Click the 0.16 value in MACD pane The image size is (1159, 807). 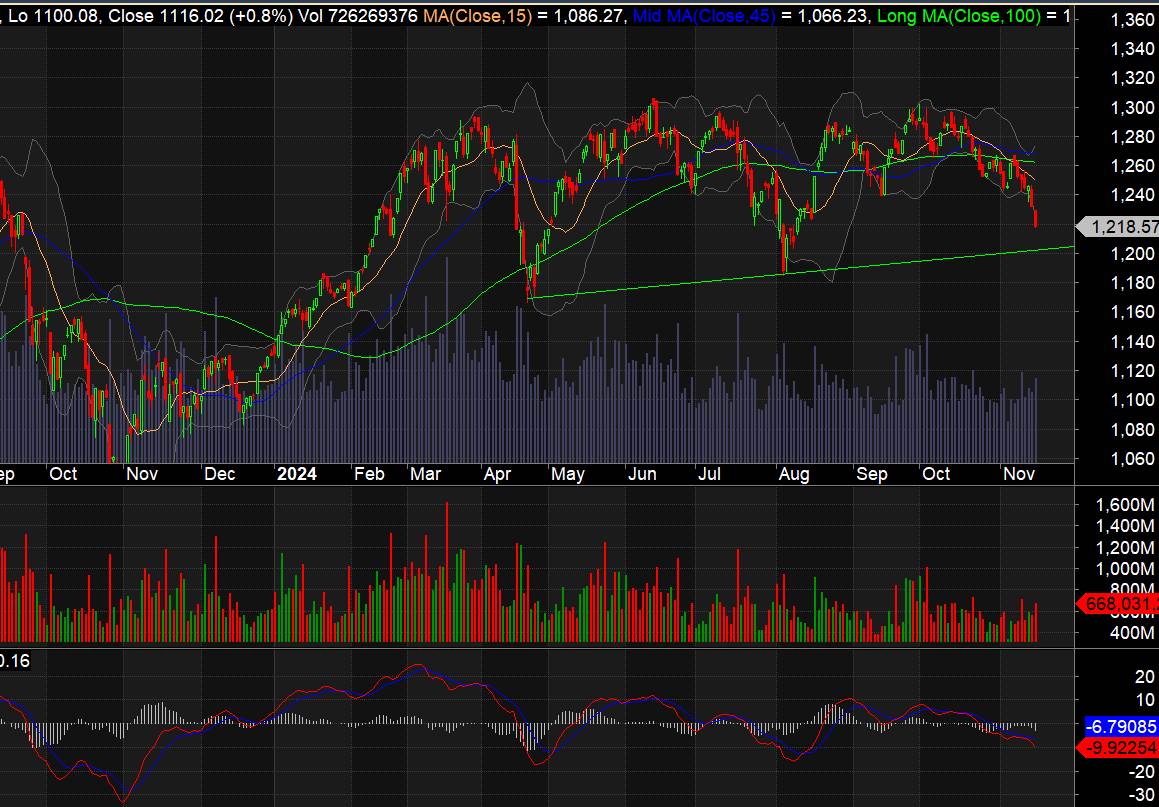pyautogui.click(x=14, y=661)
